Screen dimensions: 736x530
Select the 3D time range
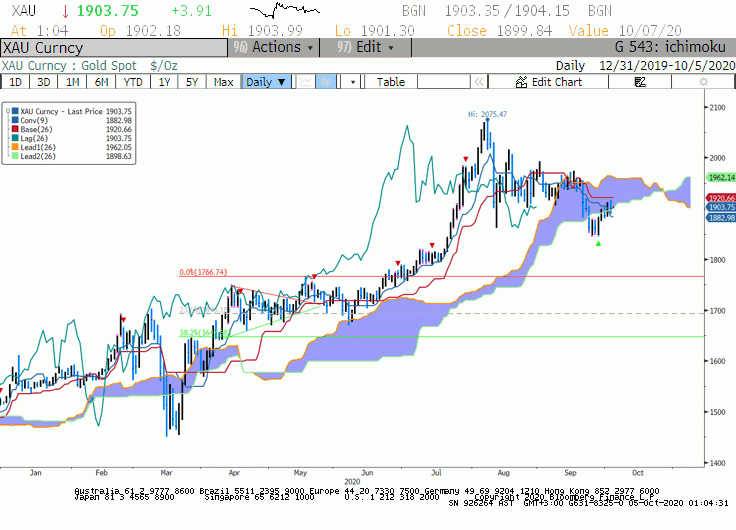[x=44, y=82]
